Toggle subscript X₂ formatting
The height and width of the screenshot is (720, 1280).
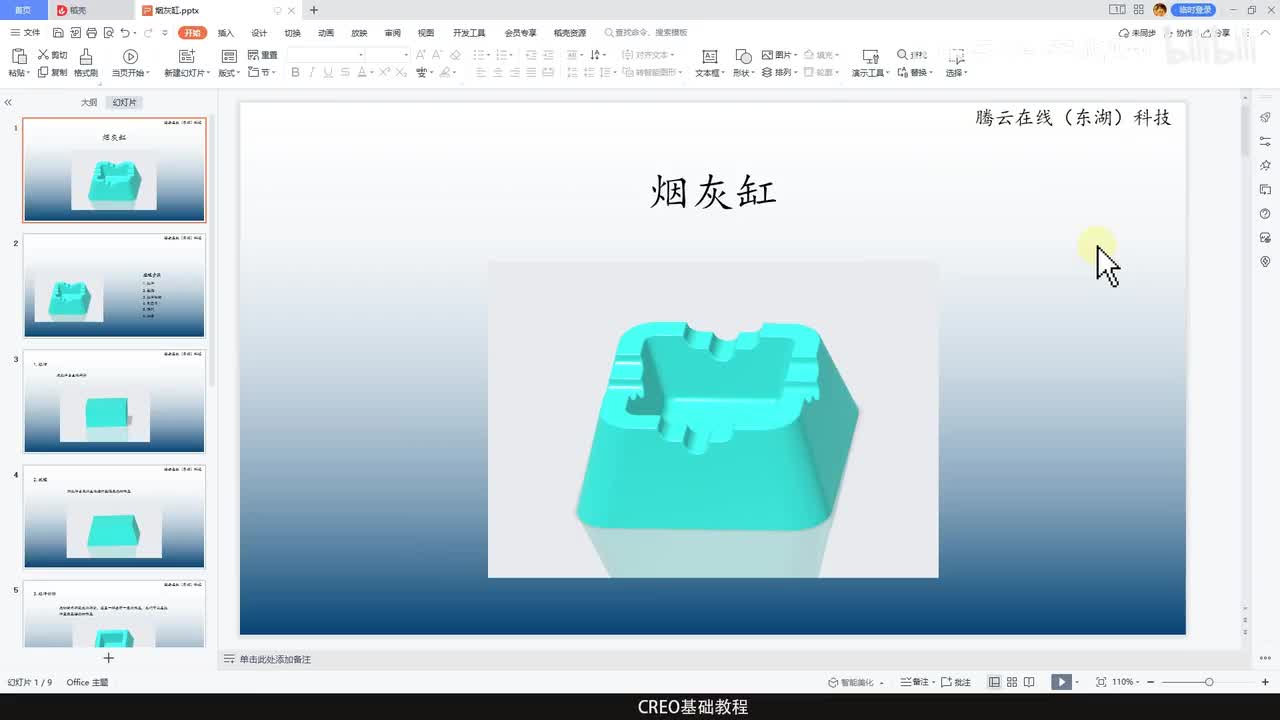pos(401,72)
